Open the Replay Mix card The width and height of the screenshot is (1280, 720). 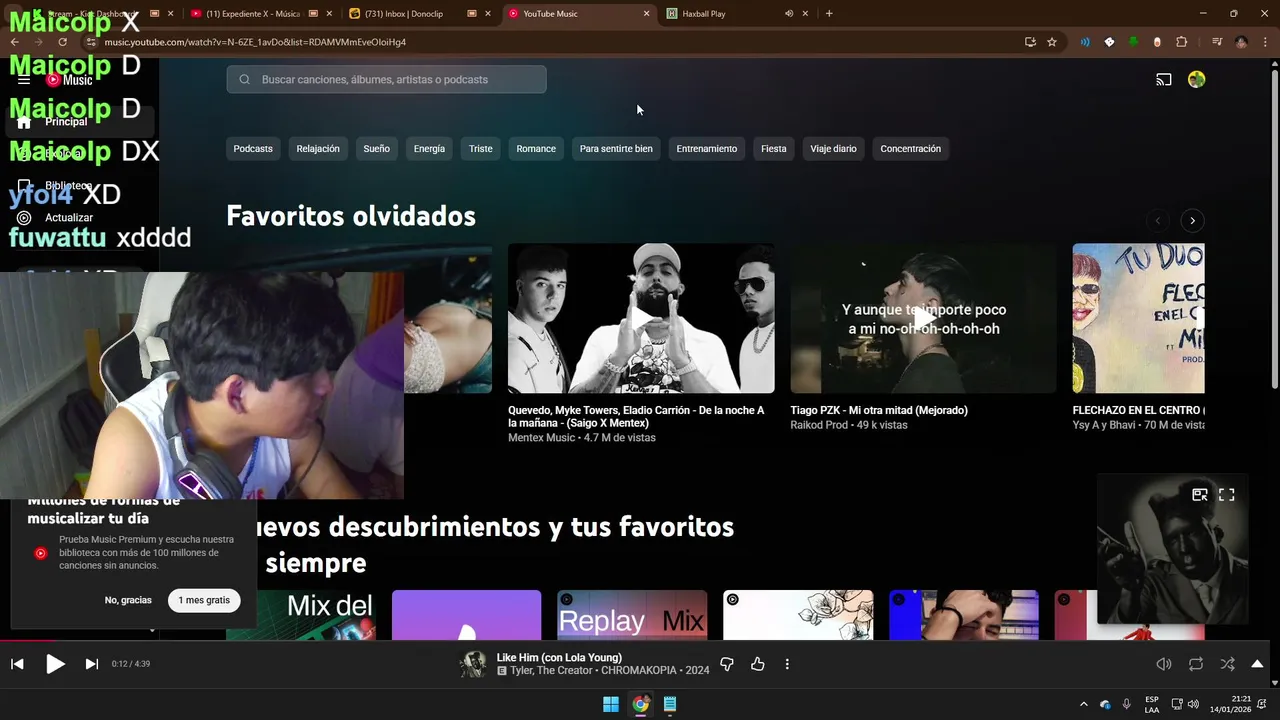(x=632, y=615)
